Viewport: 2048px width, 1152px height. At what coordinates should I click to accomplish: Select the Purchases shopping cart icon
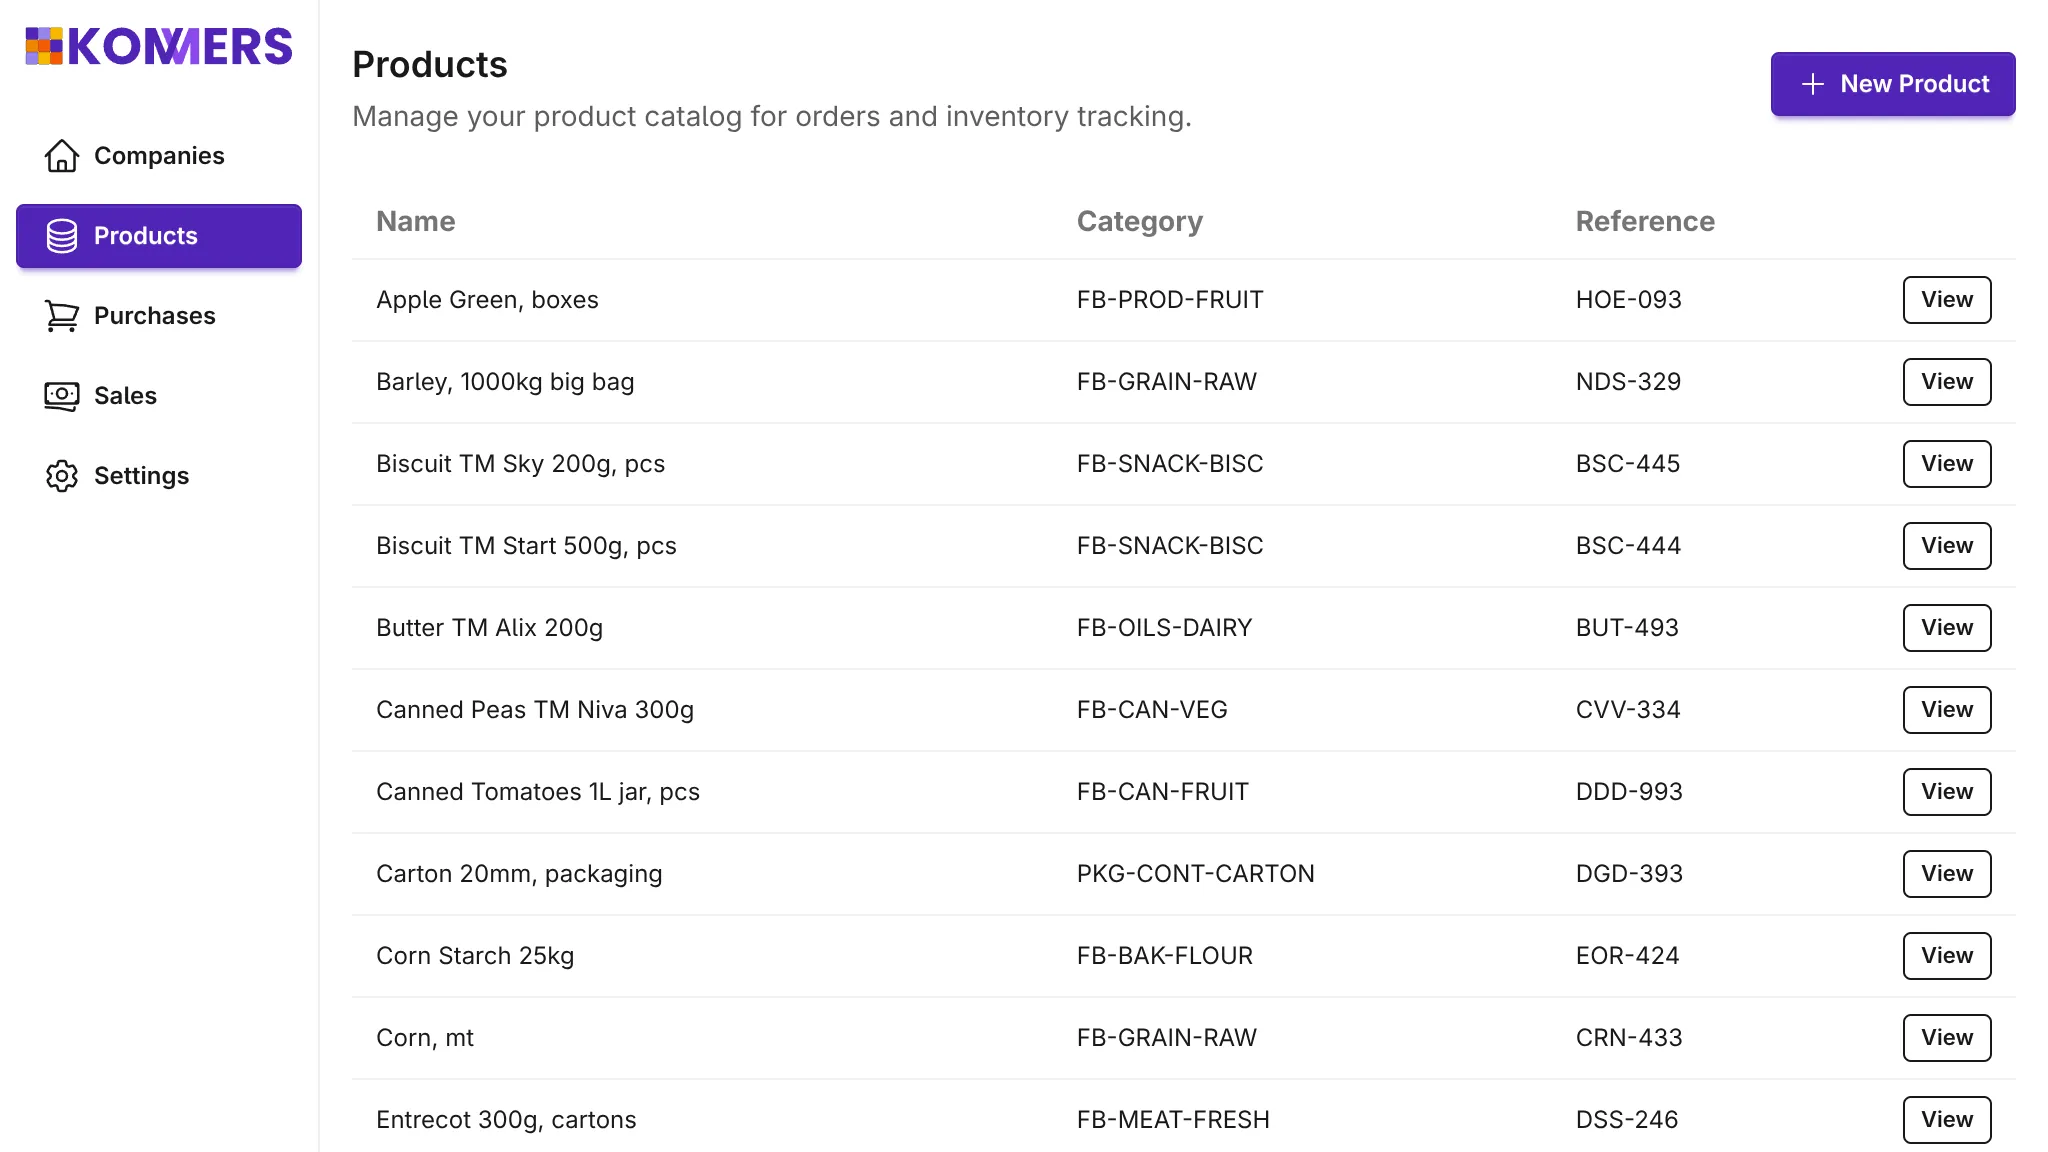[62, 316]
